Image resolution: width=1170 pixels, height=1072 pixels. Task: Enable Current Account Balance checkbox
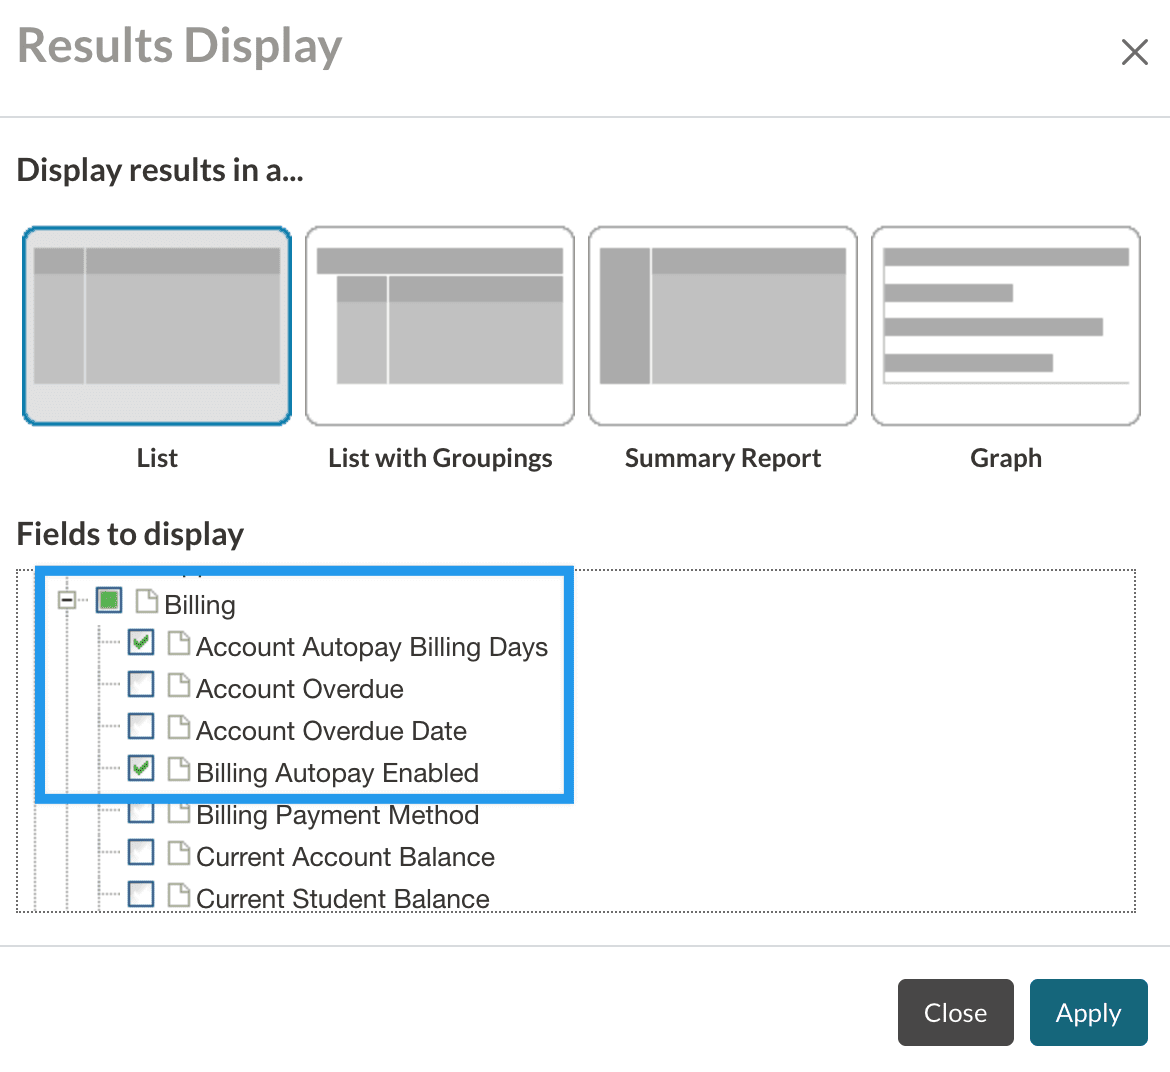tap(141, 853)
